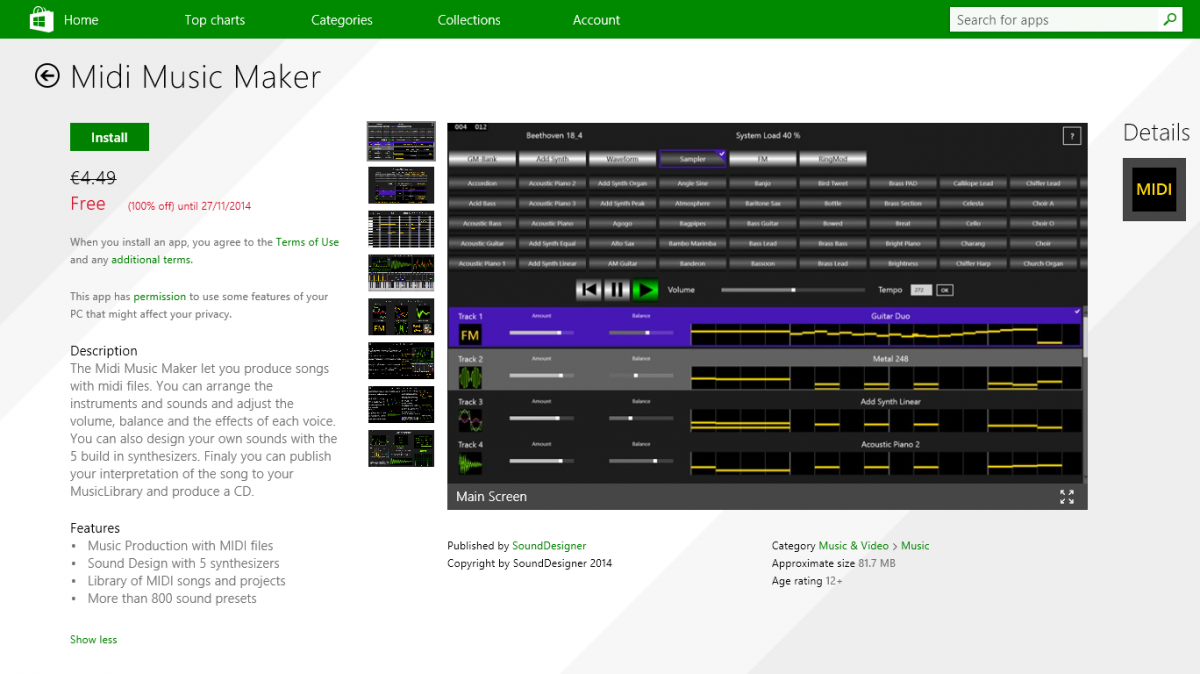Select the eighth screenshot thumbnail
The image size is (1200, 674).
pyautogui.click(x=401, y=449)
